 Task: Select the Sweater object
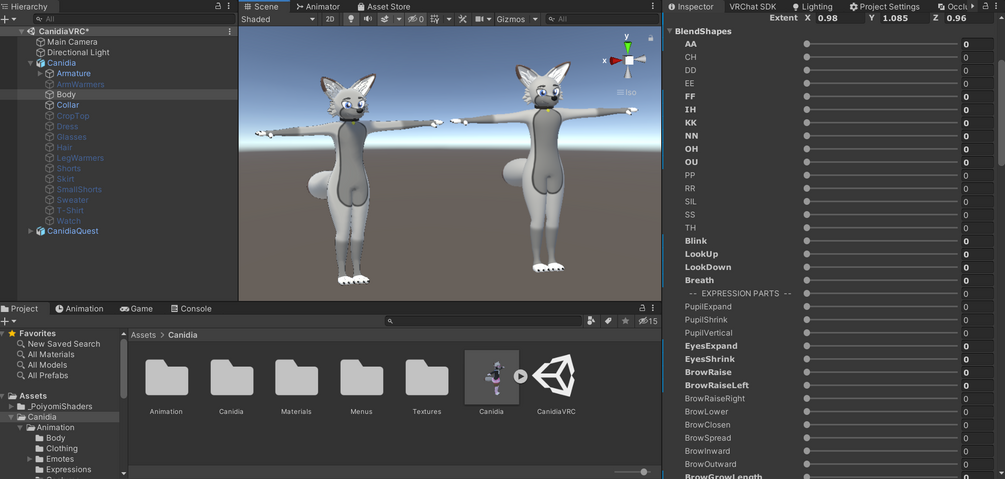coord(72,200)
